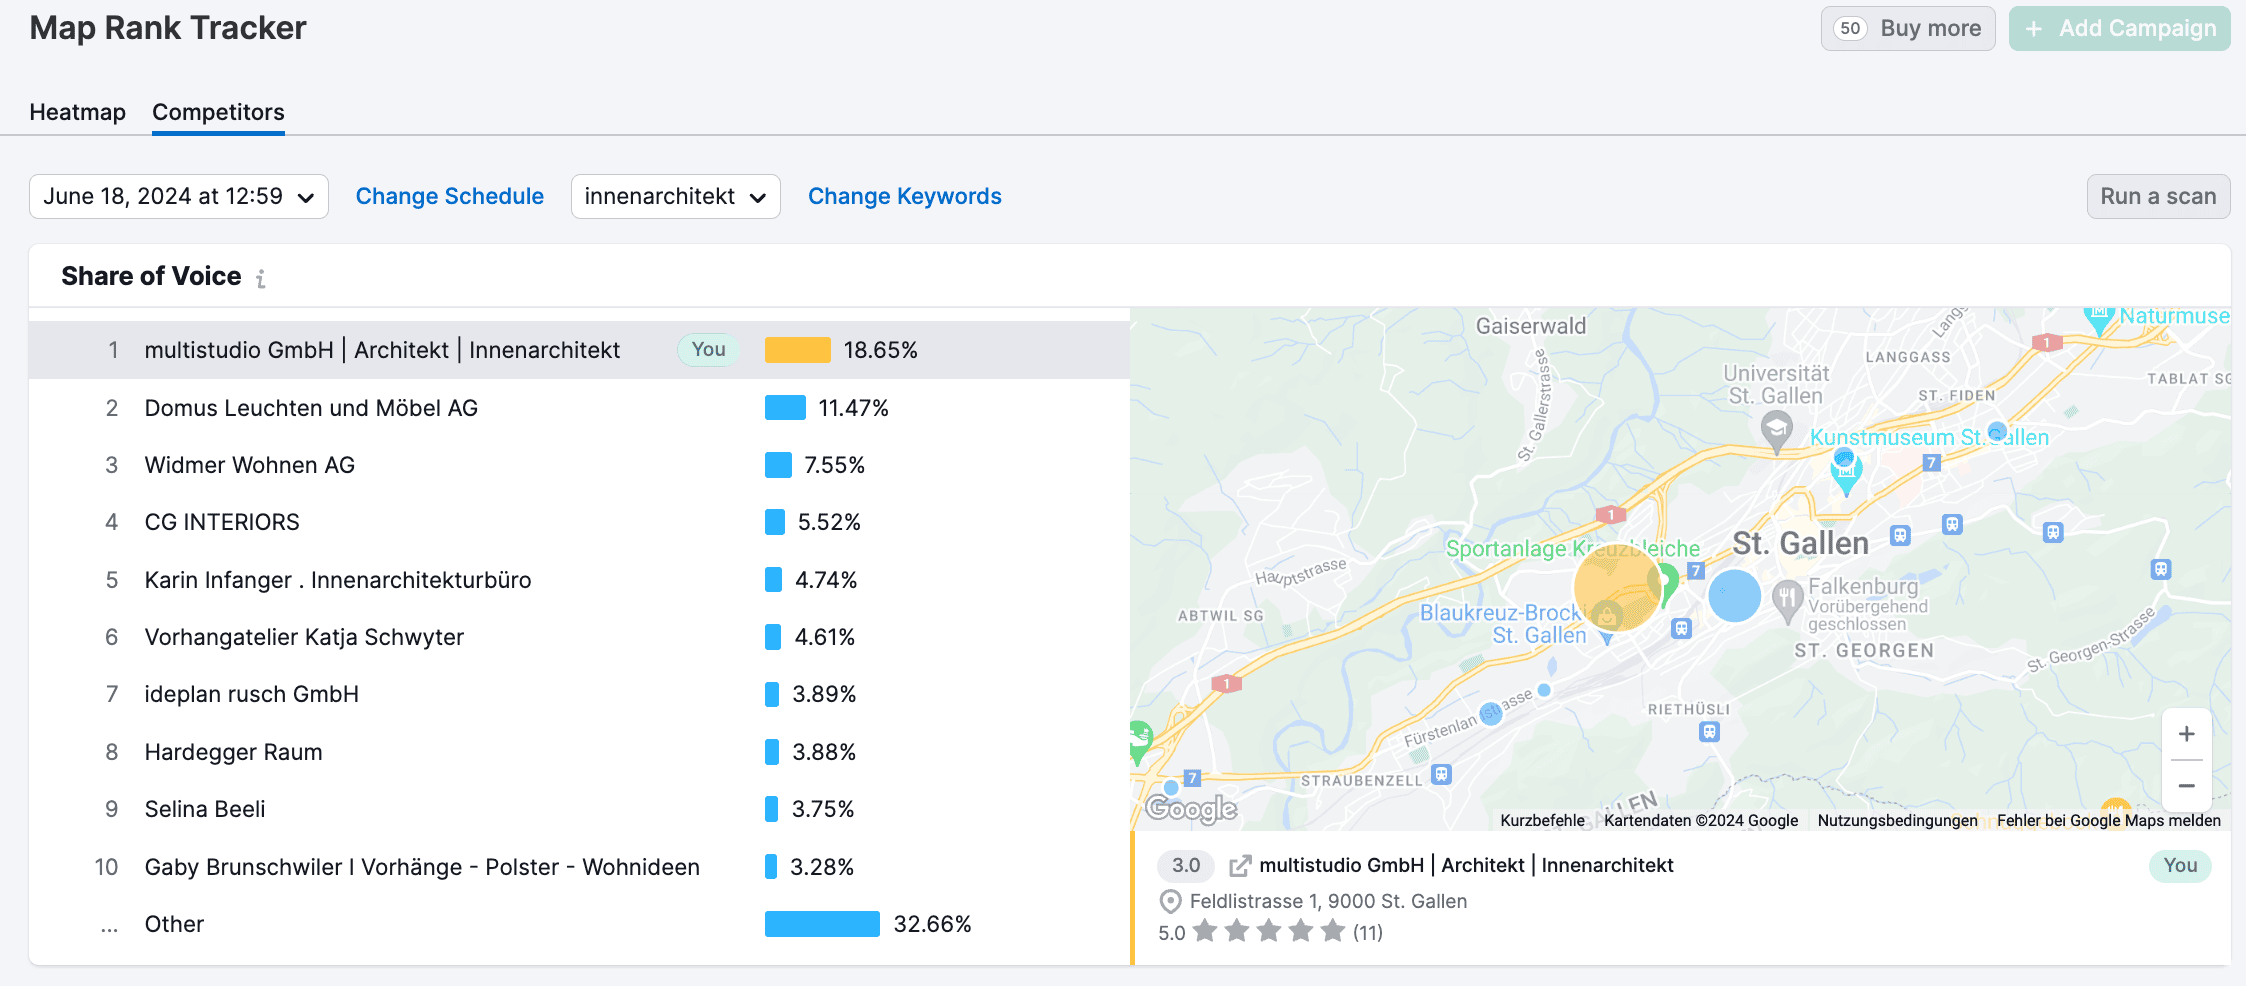Screen dimensions: 2246x986
Task: Click the orange bar for multistudio GmbH
Action: click(x=798, y=350)
